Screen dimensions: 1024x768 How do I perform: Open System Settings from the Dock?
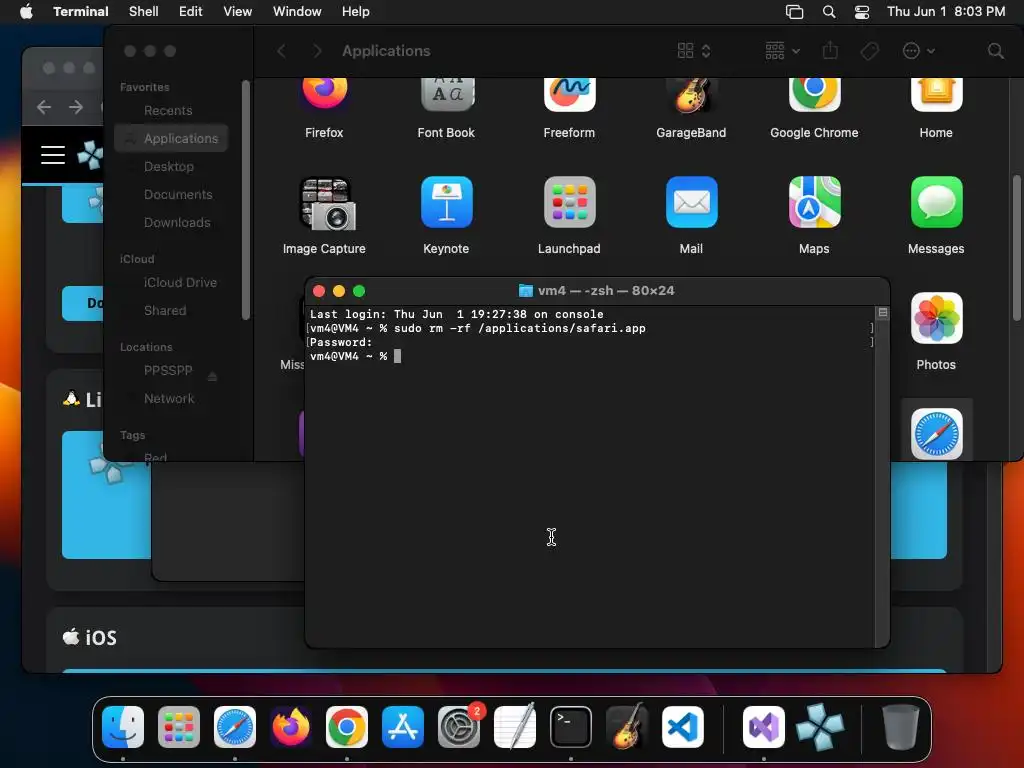[x=458, y=726]
